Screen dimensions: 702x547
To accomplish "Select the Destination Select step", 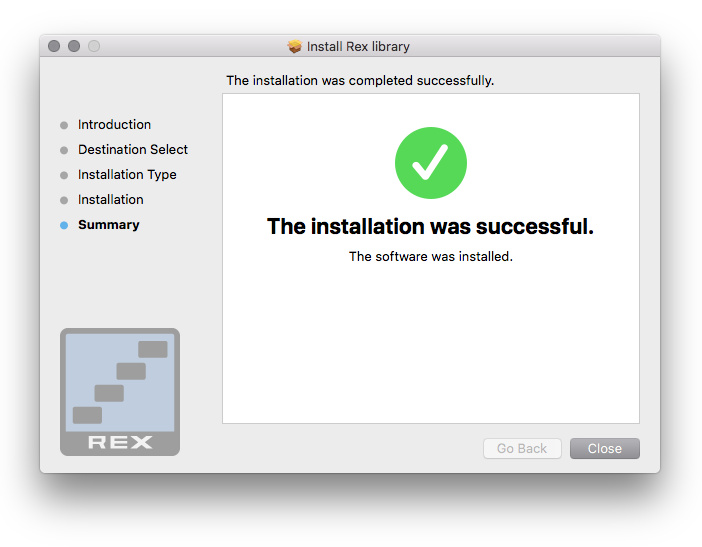I will [x=133, y=150].
